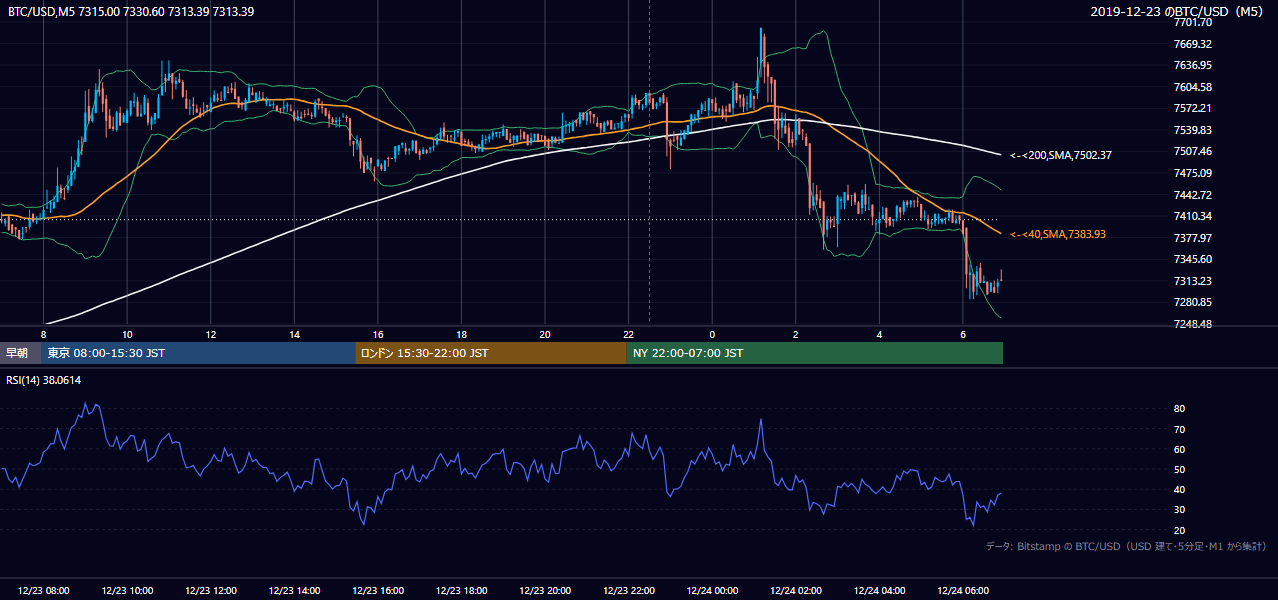Click the 7410.34 price axis label
The width and height of the screenshot is (1278, 600).
pos(1192,217)
